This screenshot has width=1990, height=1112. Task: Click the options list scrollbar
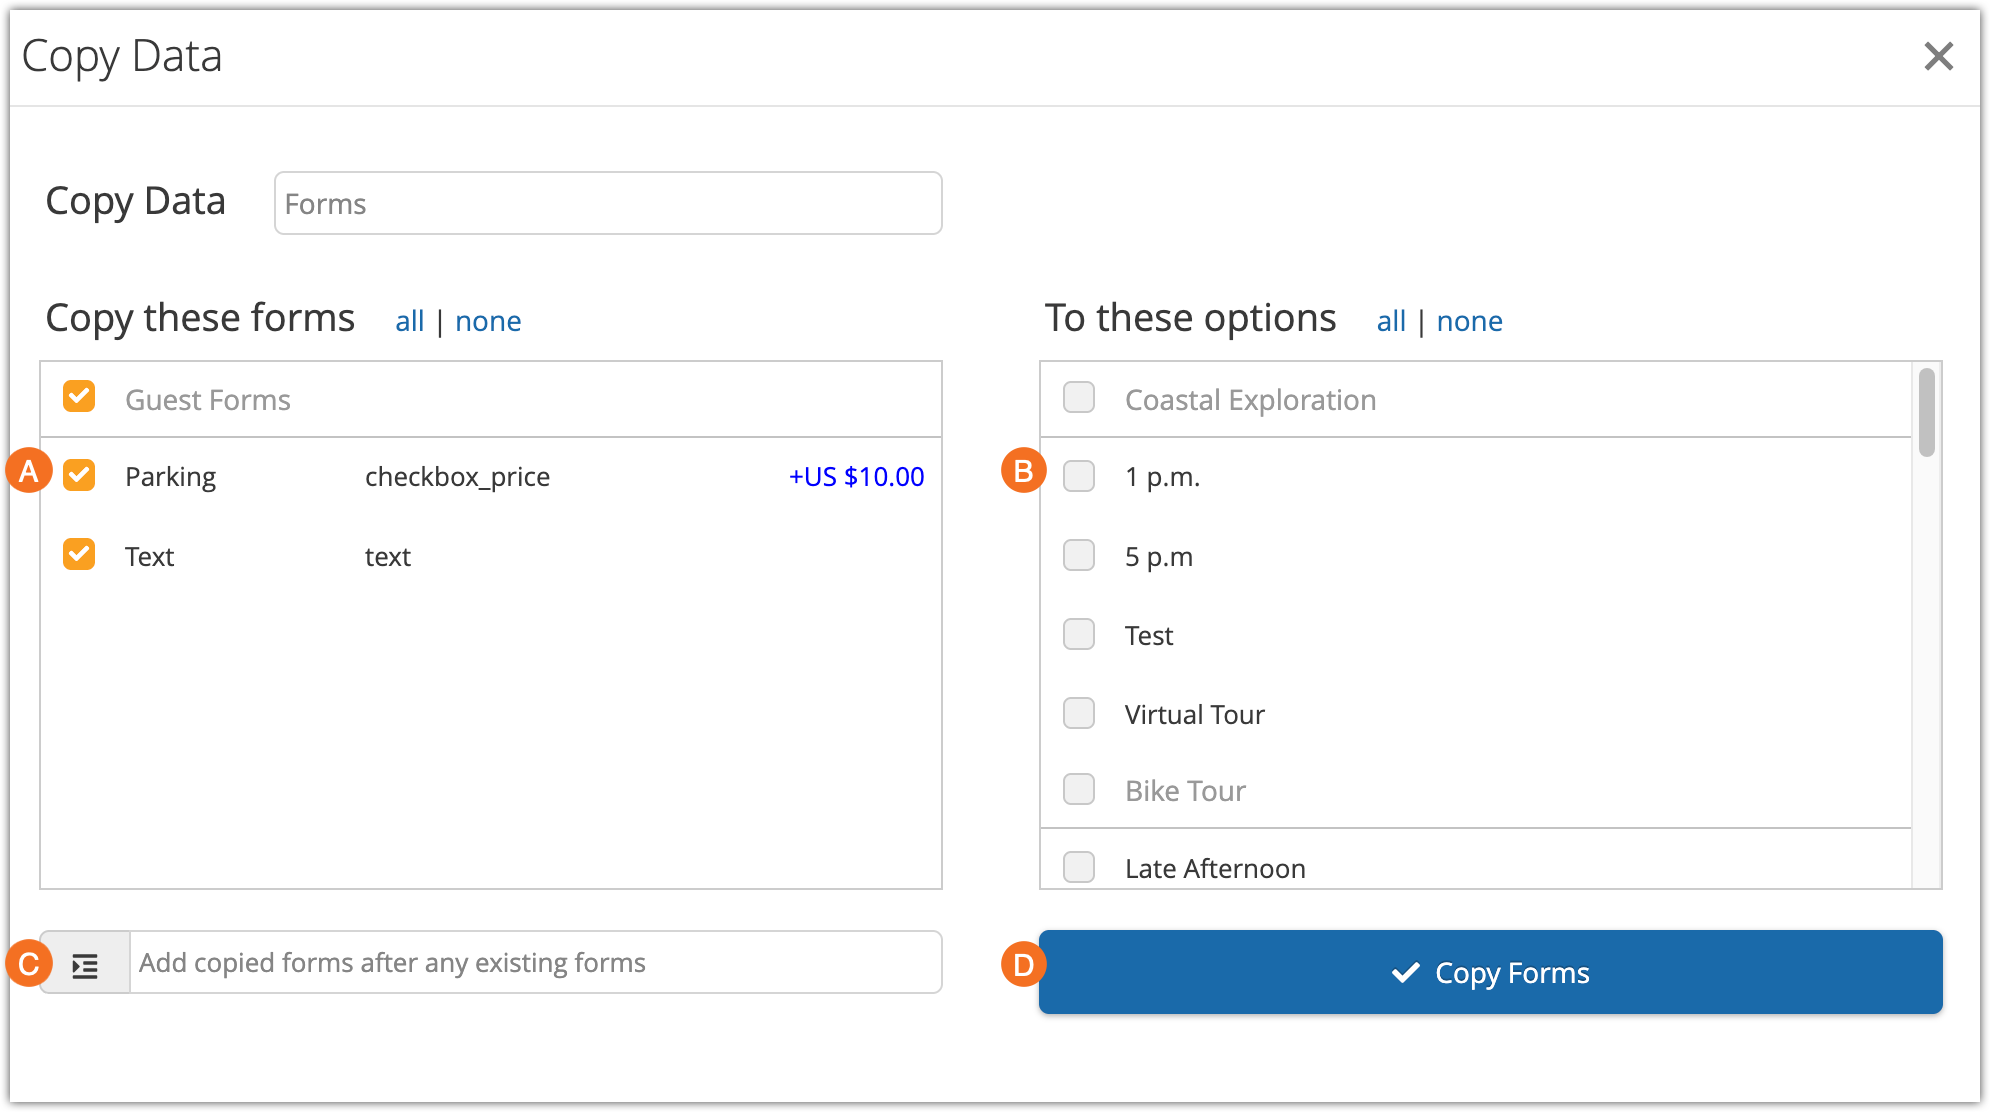coord(1926,413)
